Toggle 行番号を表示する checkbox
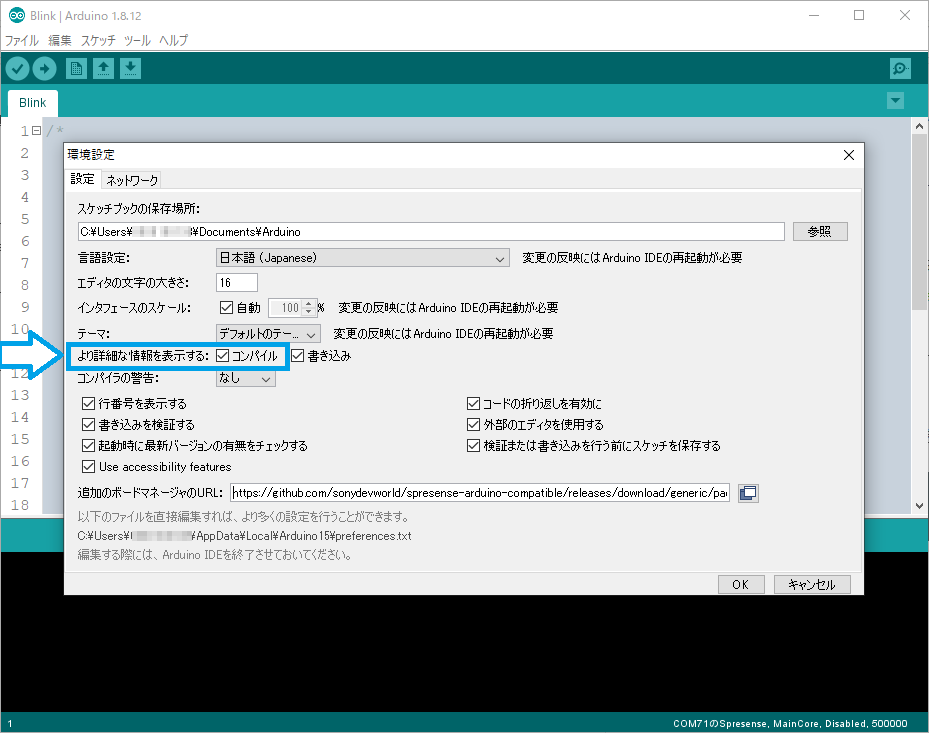This screenshot has height=733, width=929. 88,404
